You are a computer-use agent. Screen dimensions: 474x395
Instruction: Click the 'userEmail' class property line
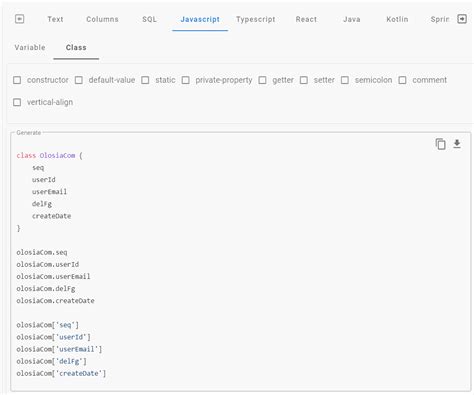[49, 192]
